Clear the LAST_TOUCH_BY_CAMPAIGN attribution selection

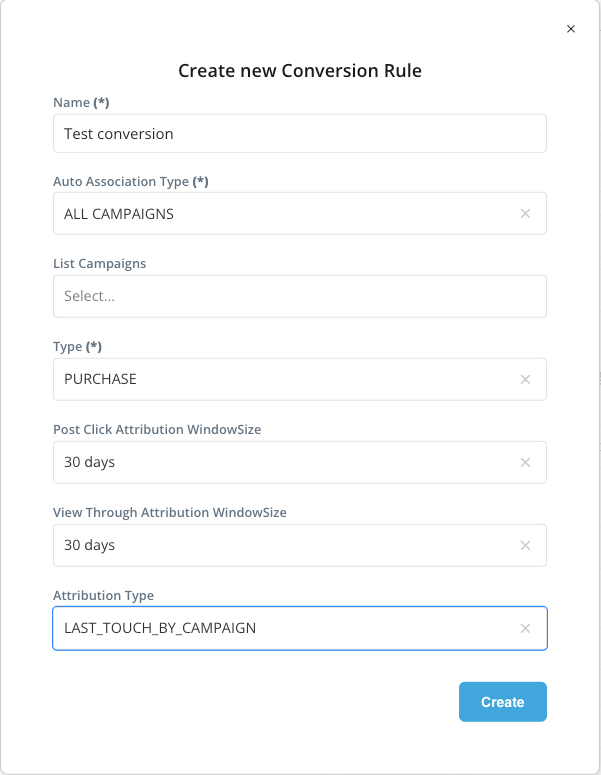point(525,628)
